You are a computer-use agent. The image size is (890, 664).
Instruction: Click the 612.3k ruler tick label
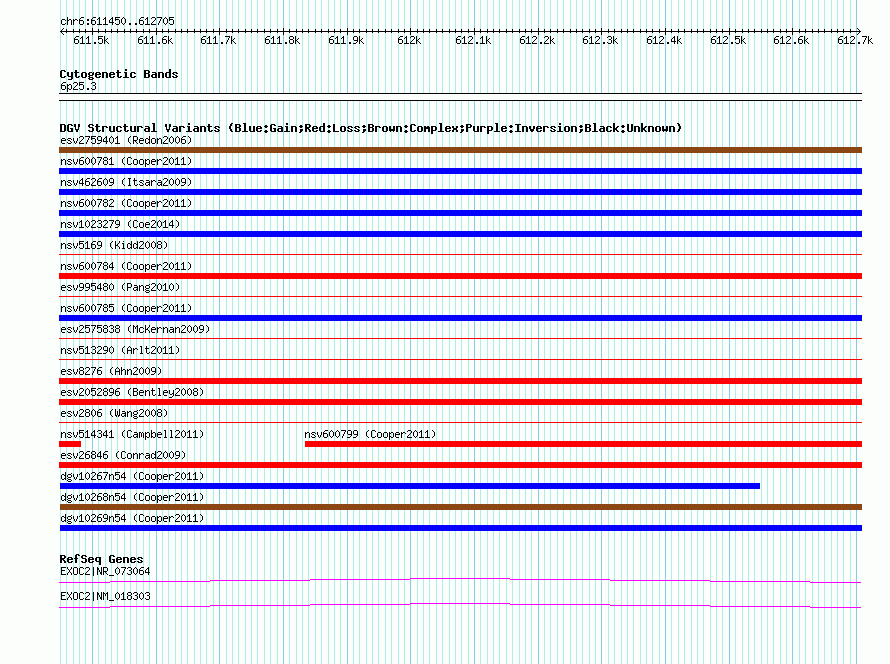[x=600, y=40]
